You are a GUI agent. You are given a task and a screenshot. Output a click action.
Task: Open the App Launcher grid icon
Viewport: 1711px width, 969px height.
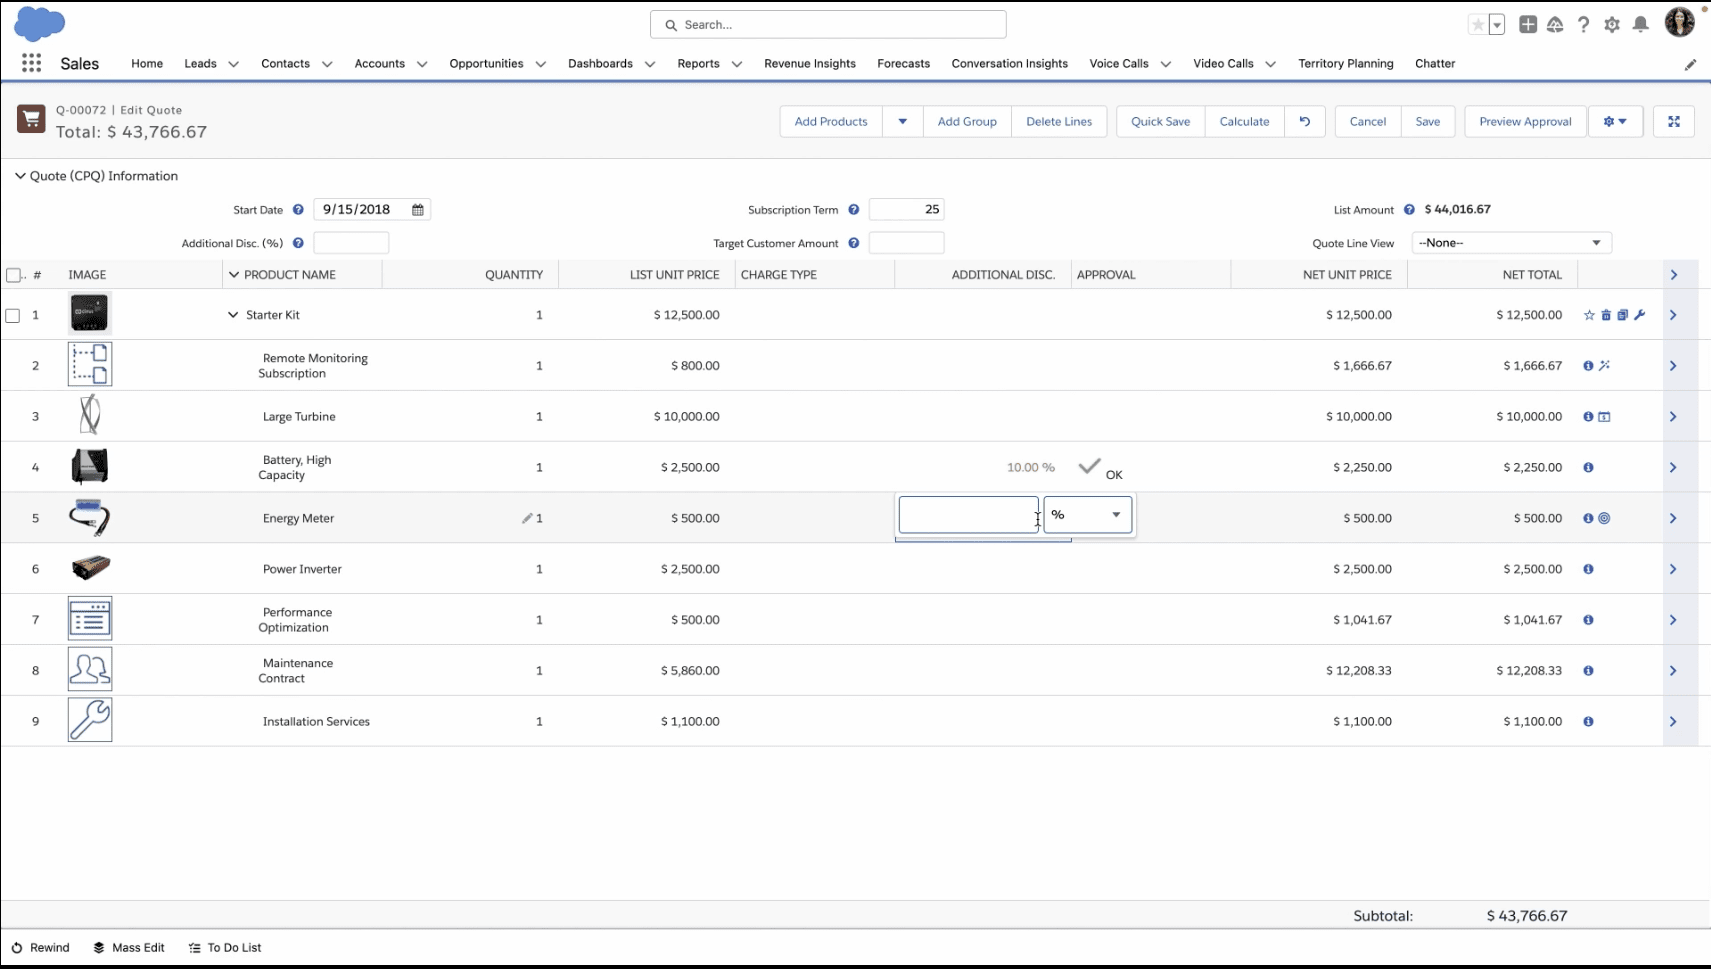(31, 63)
